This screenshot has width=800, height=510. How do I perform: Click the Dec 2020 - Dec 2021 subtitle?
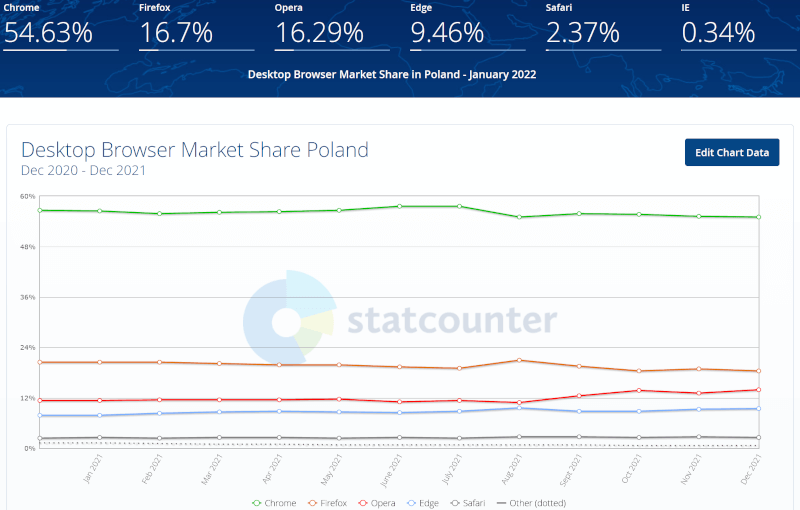tap(83, 170)
